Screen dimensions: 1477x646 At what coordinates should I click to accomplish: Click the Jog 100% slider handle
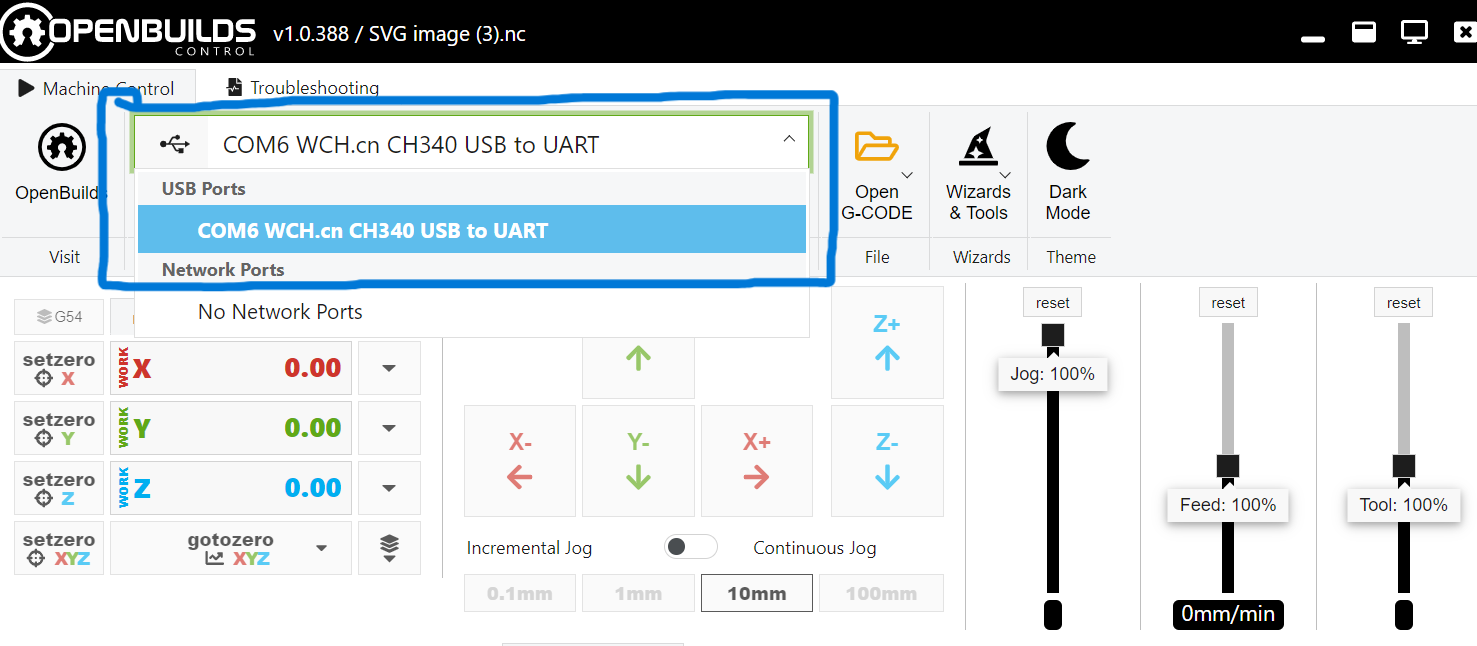(x=1053, y=335)
